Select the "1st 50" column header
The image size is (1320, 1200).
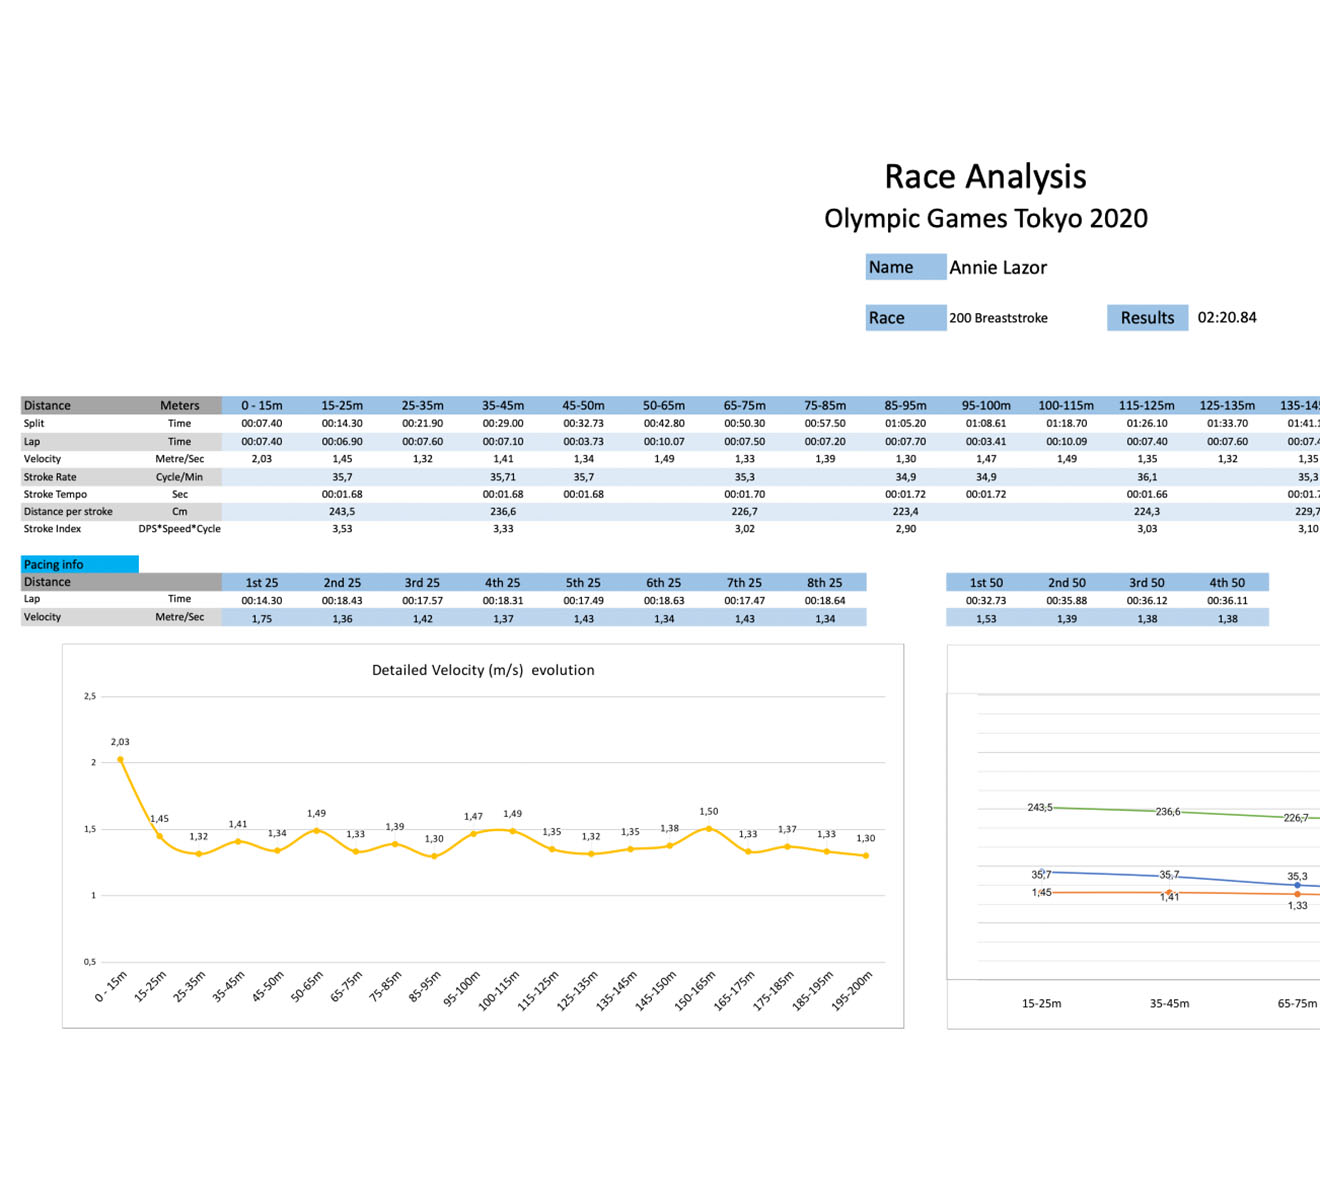986,583
